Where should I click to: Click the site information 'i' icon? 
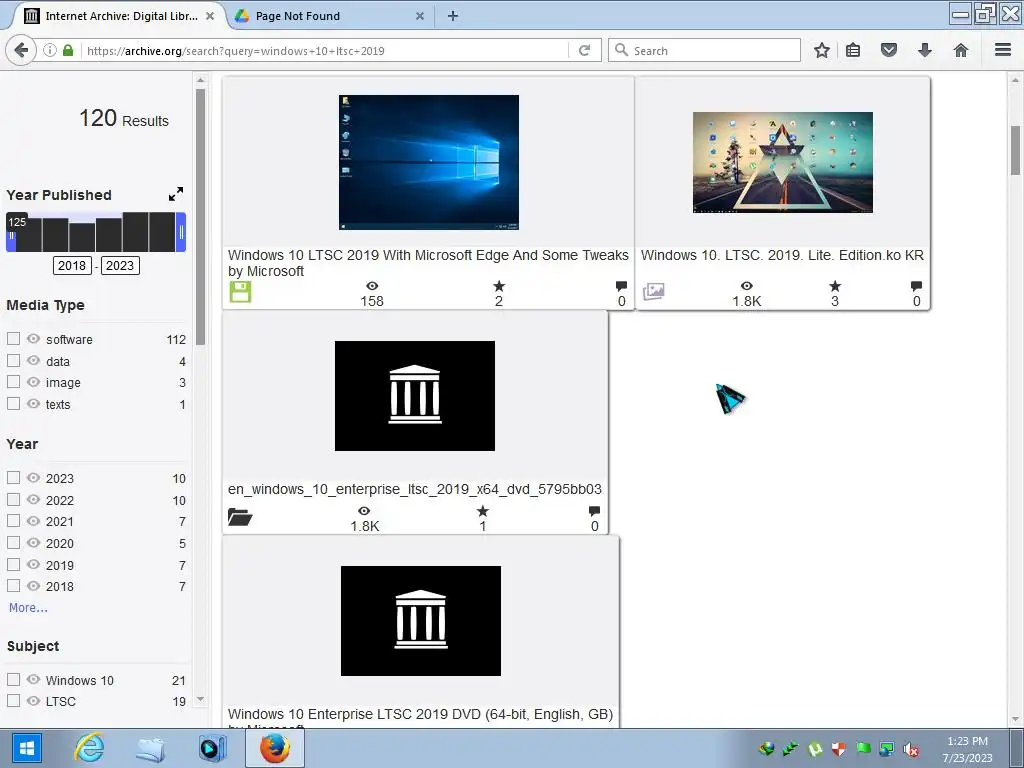coord(50,50)
